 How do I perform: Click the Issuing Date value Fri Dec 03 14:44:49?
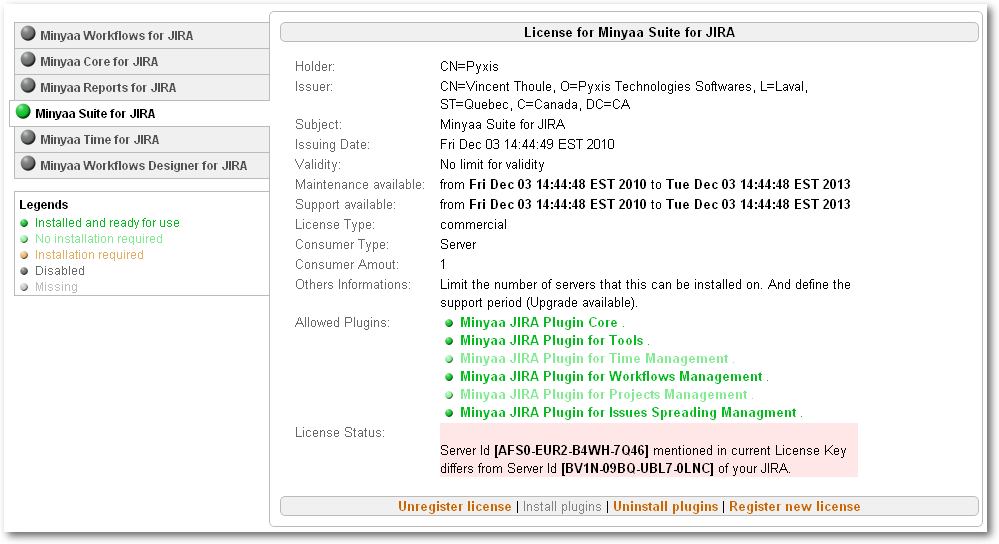click(527, 145)
